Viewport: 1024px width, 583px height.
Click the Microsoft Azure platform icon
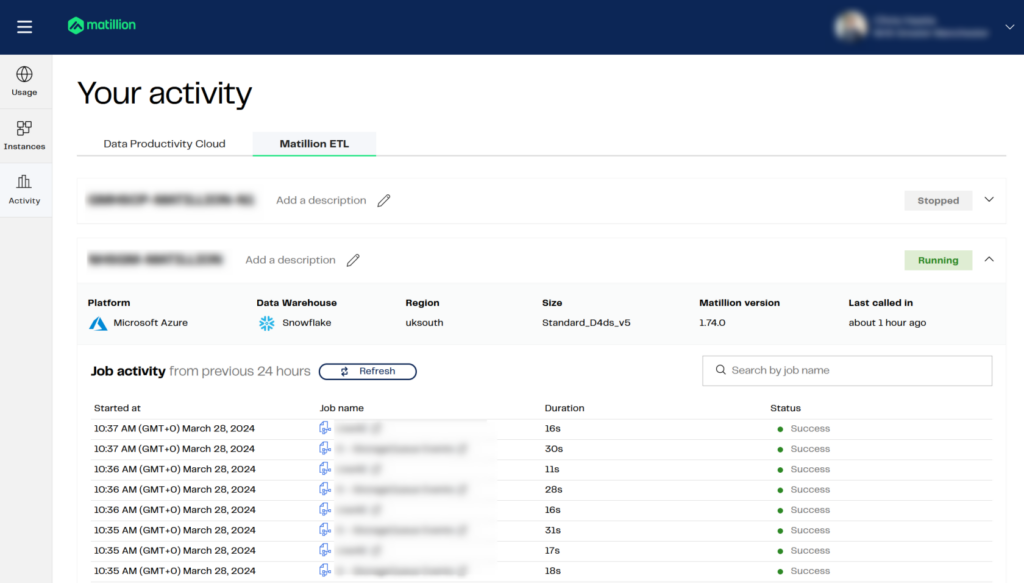click(x=98, y=324)
